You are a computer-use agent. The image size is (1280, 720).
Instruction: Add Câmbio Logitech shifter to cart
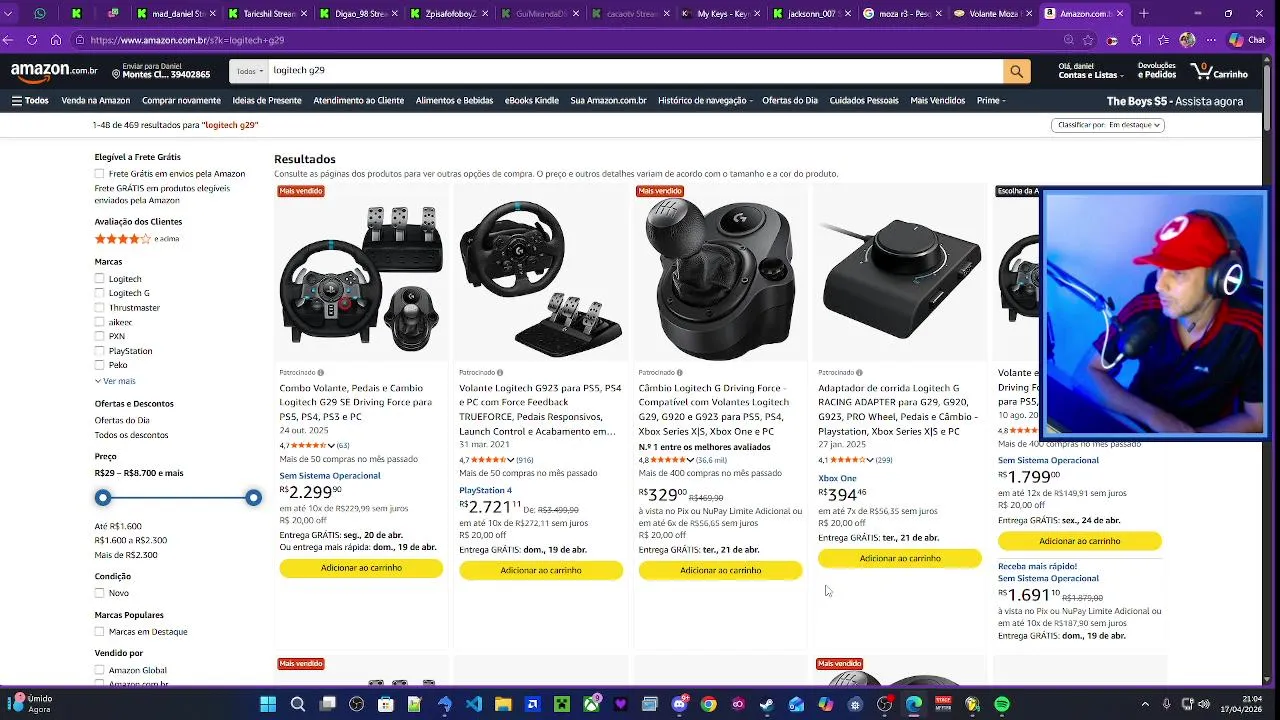click(720, 570)
